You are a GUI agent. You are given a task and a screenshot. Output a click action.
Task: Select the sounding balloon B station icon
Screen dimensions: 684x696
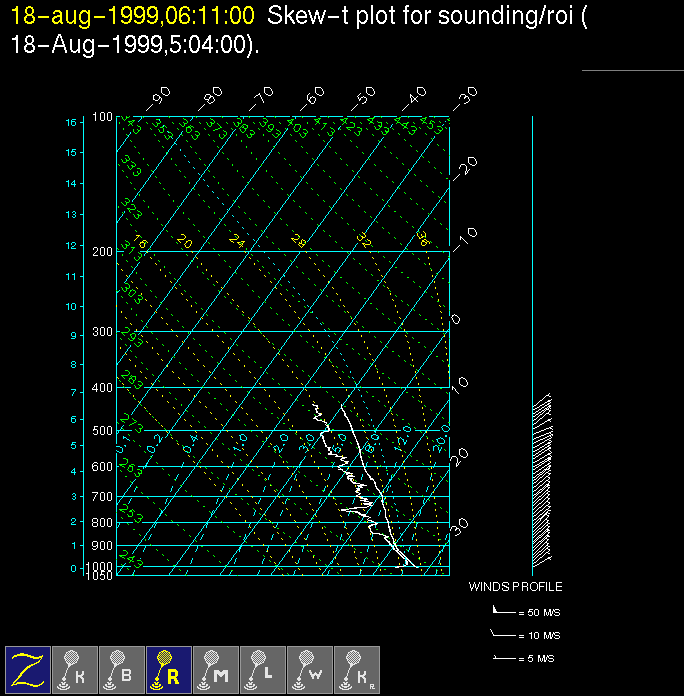[122, 668]
